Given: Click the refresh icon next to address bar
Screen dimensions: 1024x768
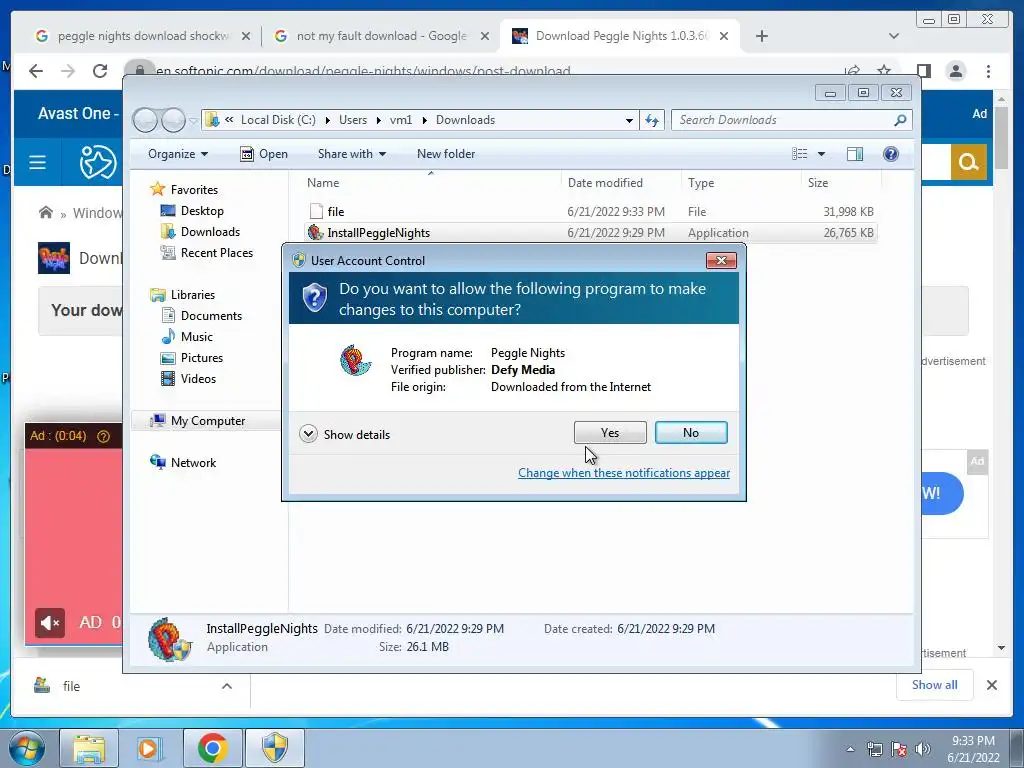Looking at the screenshot, I should coord(652,120).
